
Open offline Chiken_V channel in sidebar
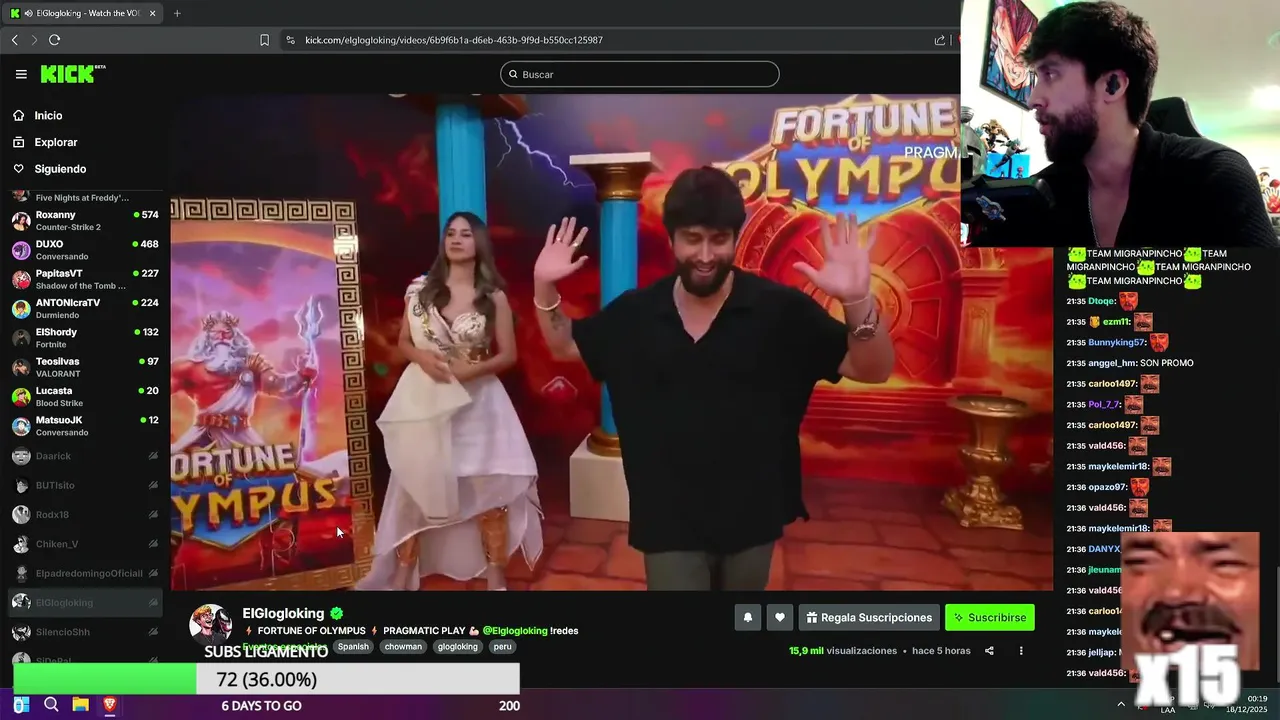click(84, 544)
